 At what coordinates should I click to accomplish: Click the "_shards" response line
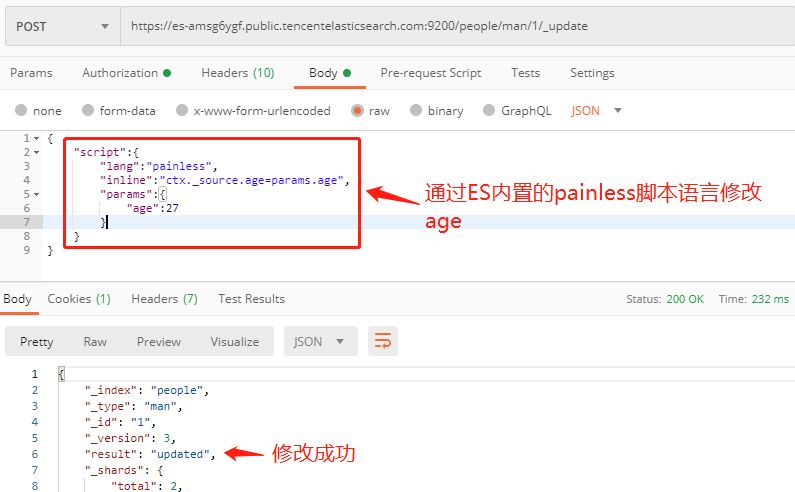(124, 470)
